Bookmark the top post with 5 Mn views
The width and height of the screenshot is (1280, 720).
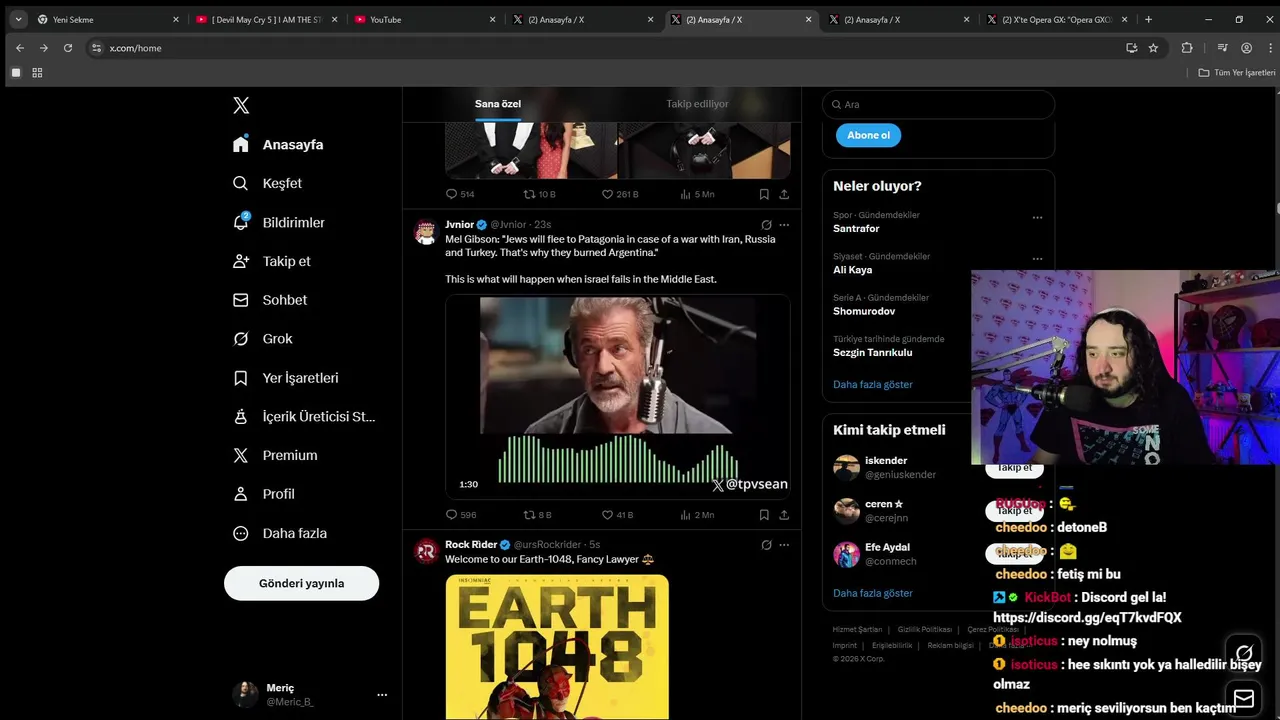tap(764, 194)
